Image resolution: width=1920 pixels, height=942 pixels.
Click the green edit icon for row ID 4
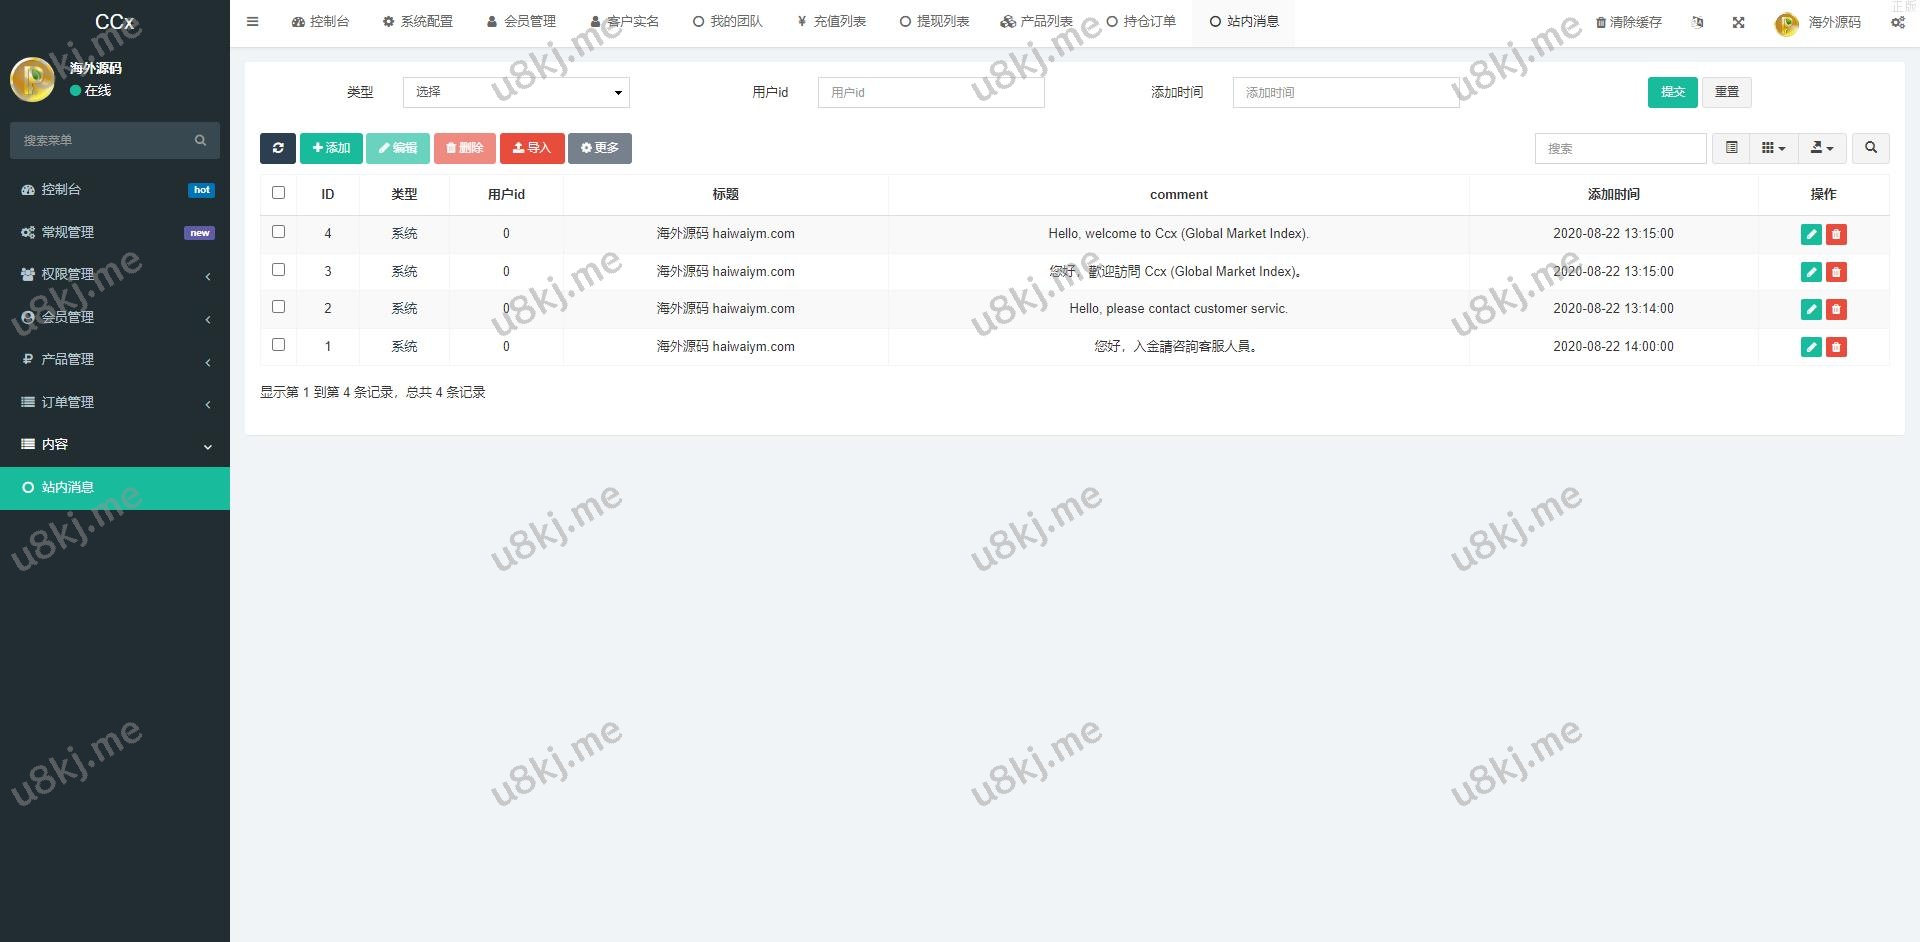point(1810,234)
